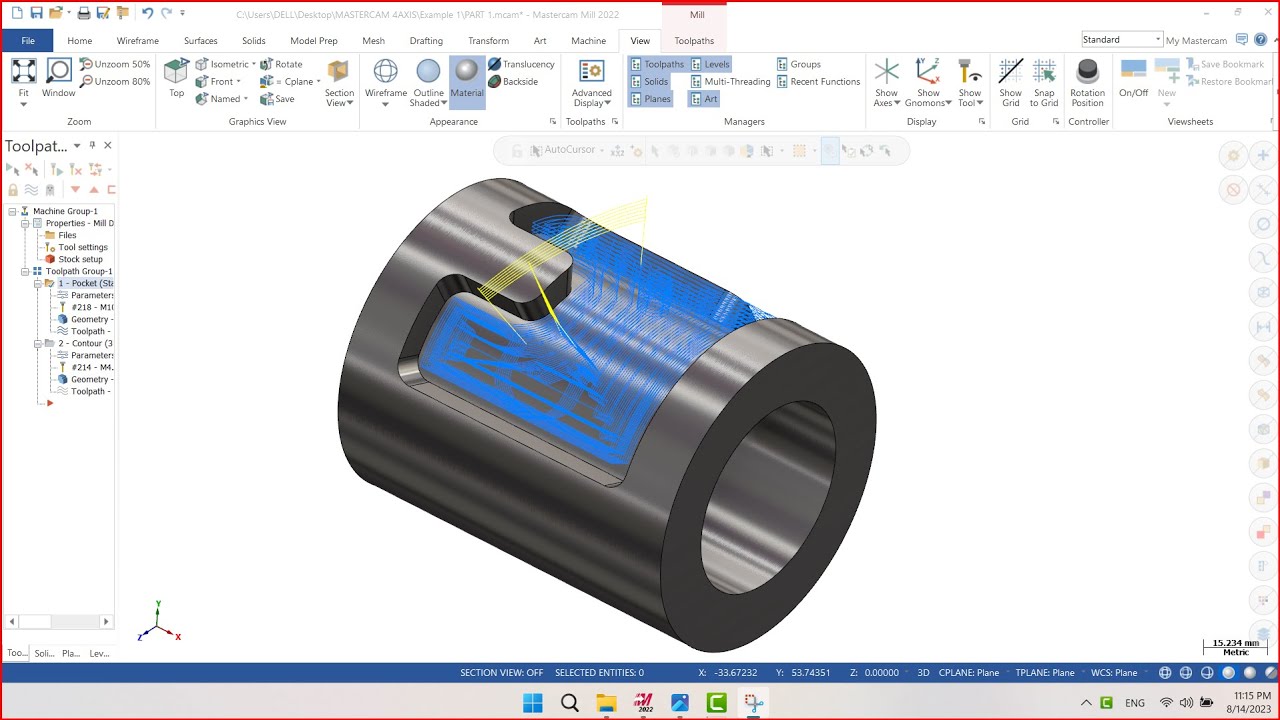The image size is (1280, 720).
Task: Click the Z coordinate value field
Action: pyautogui.click(x=880, y=673)
